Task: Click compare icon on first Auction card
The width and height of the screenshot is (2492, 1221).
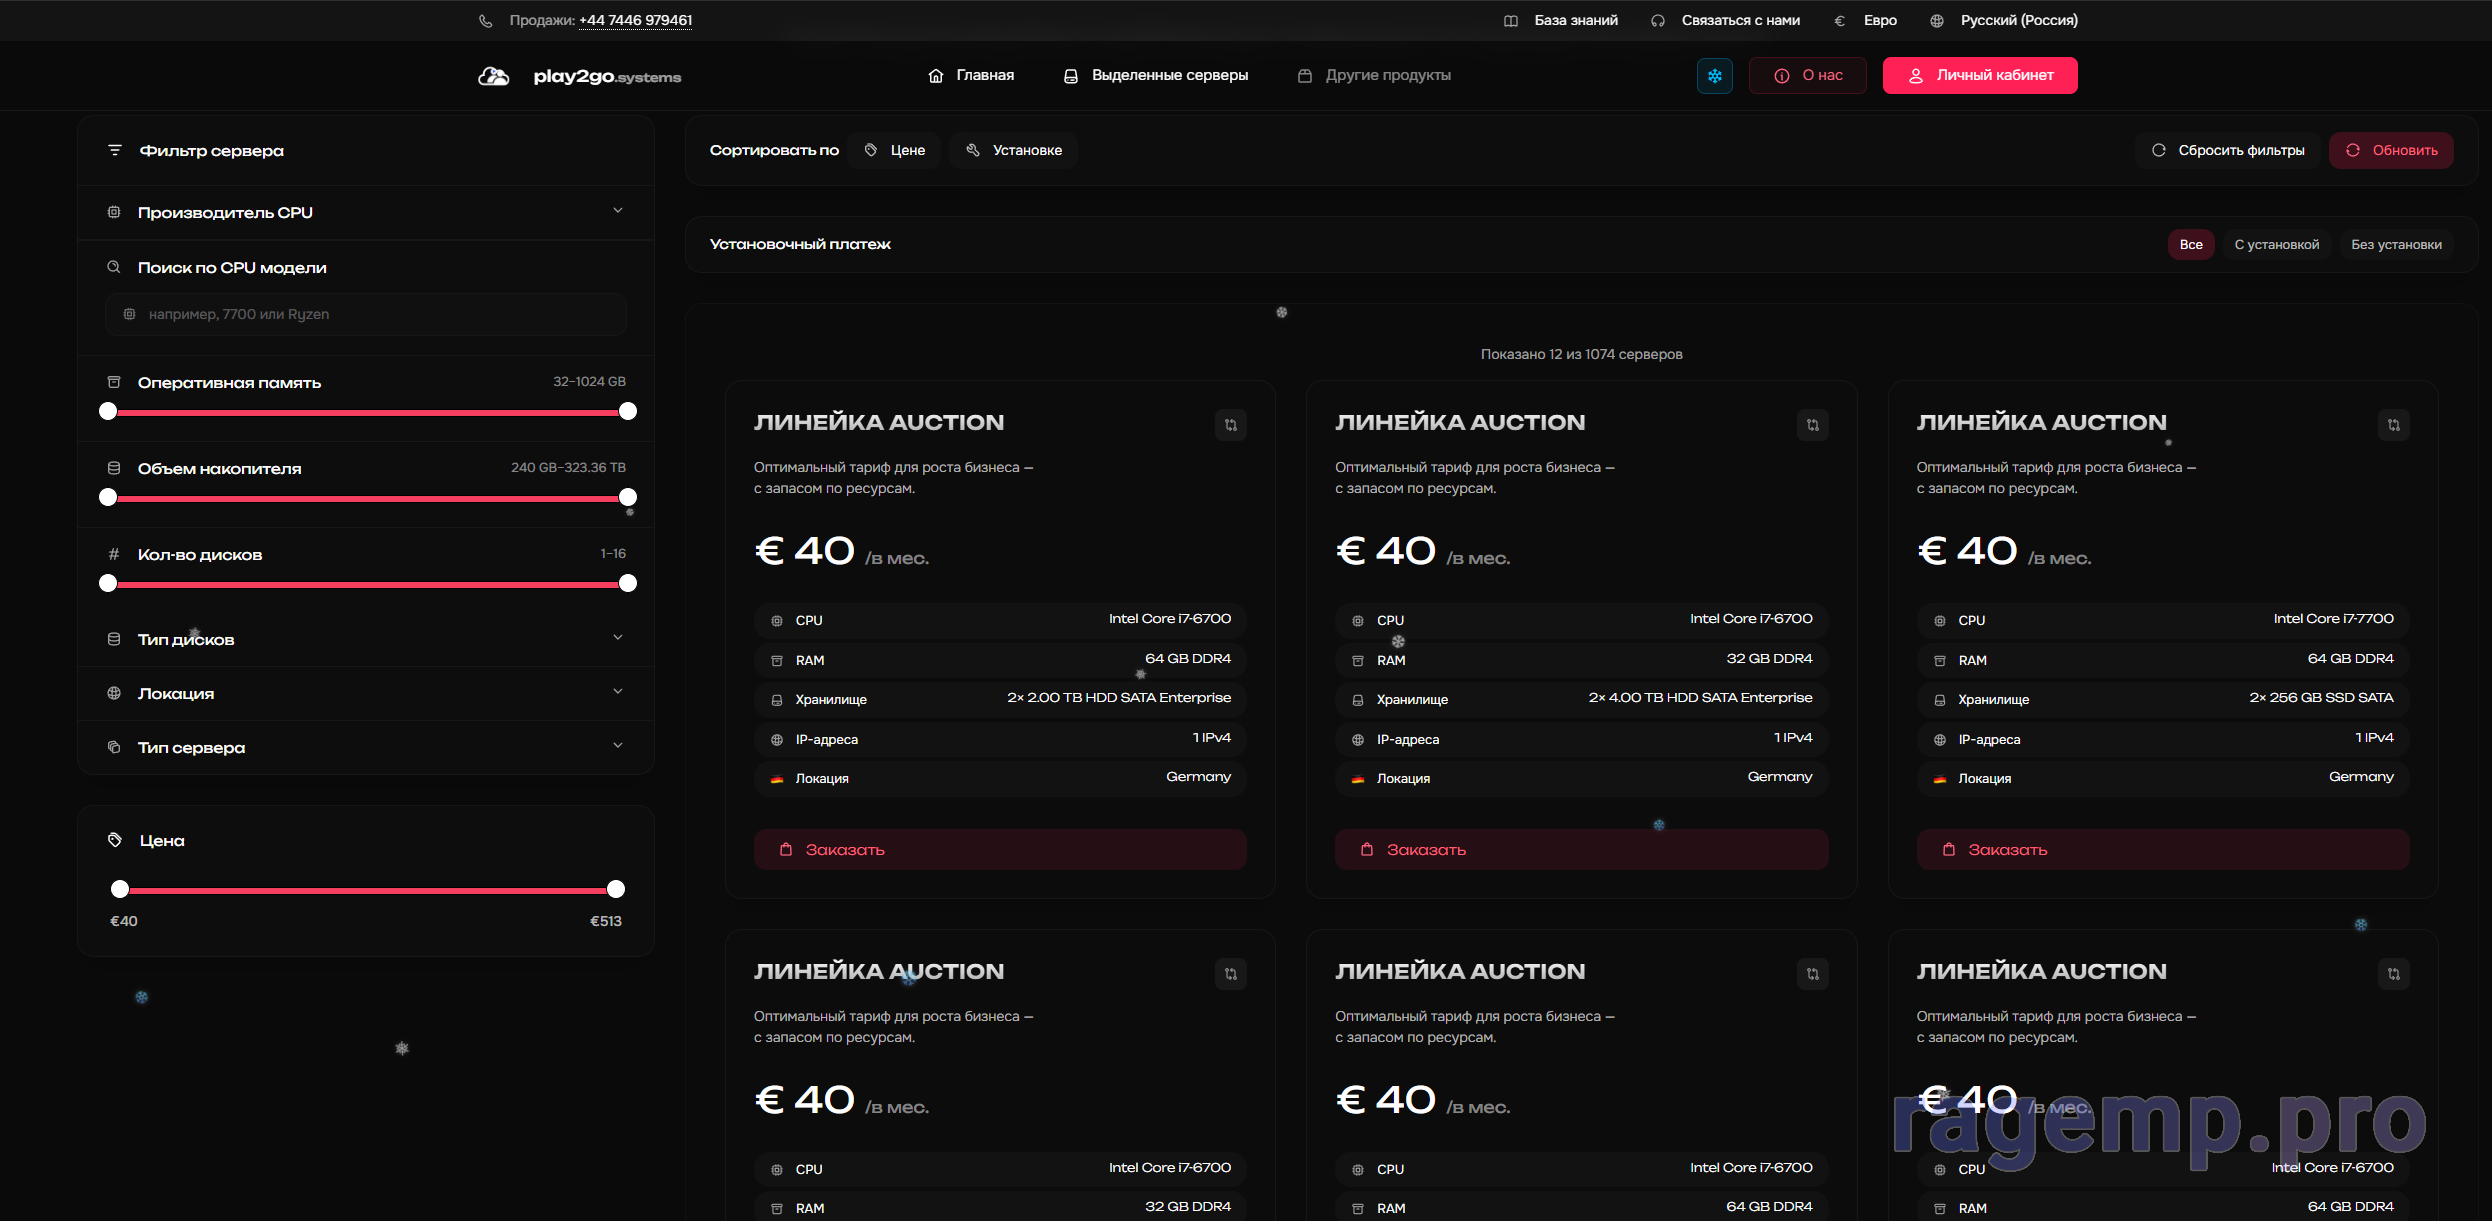Action: point(1231,425)
